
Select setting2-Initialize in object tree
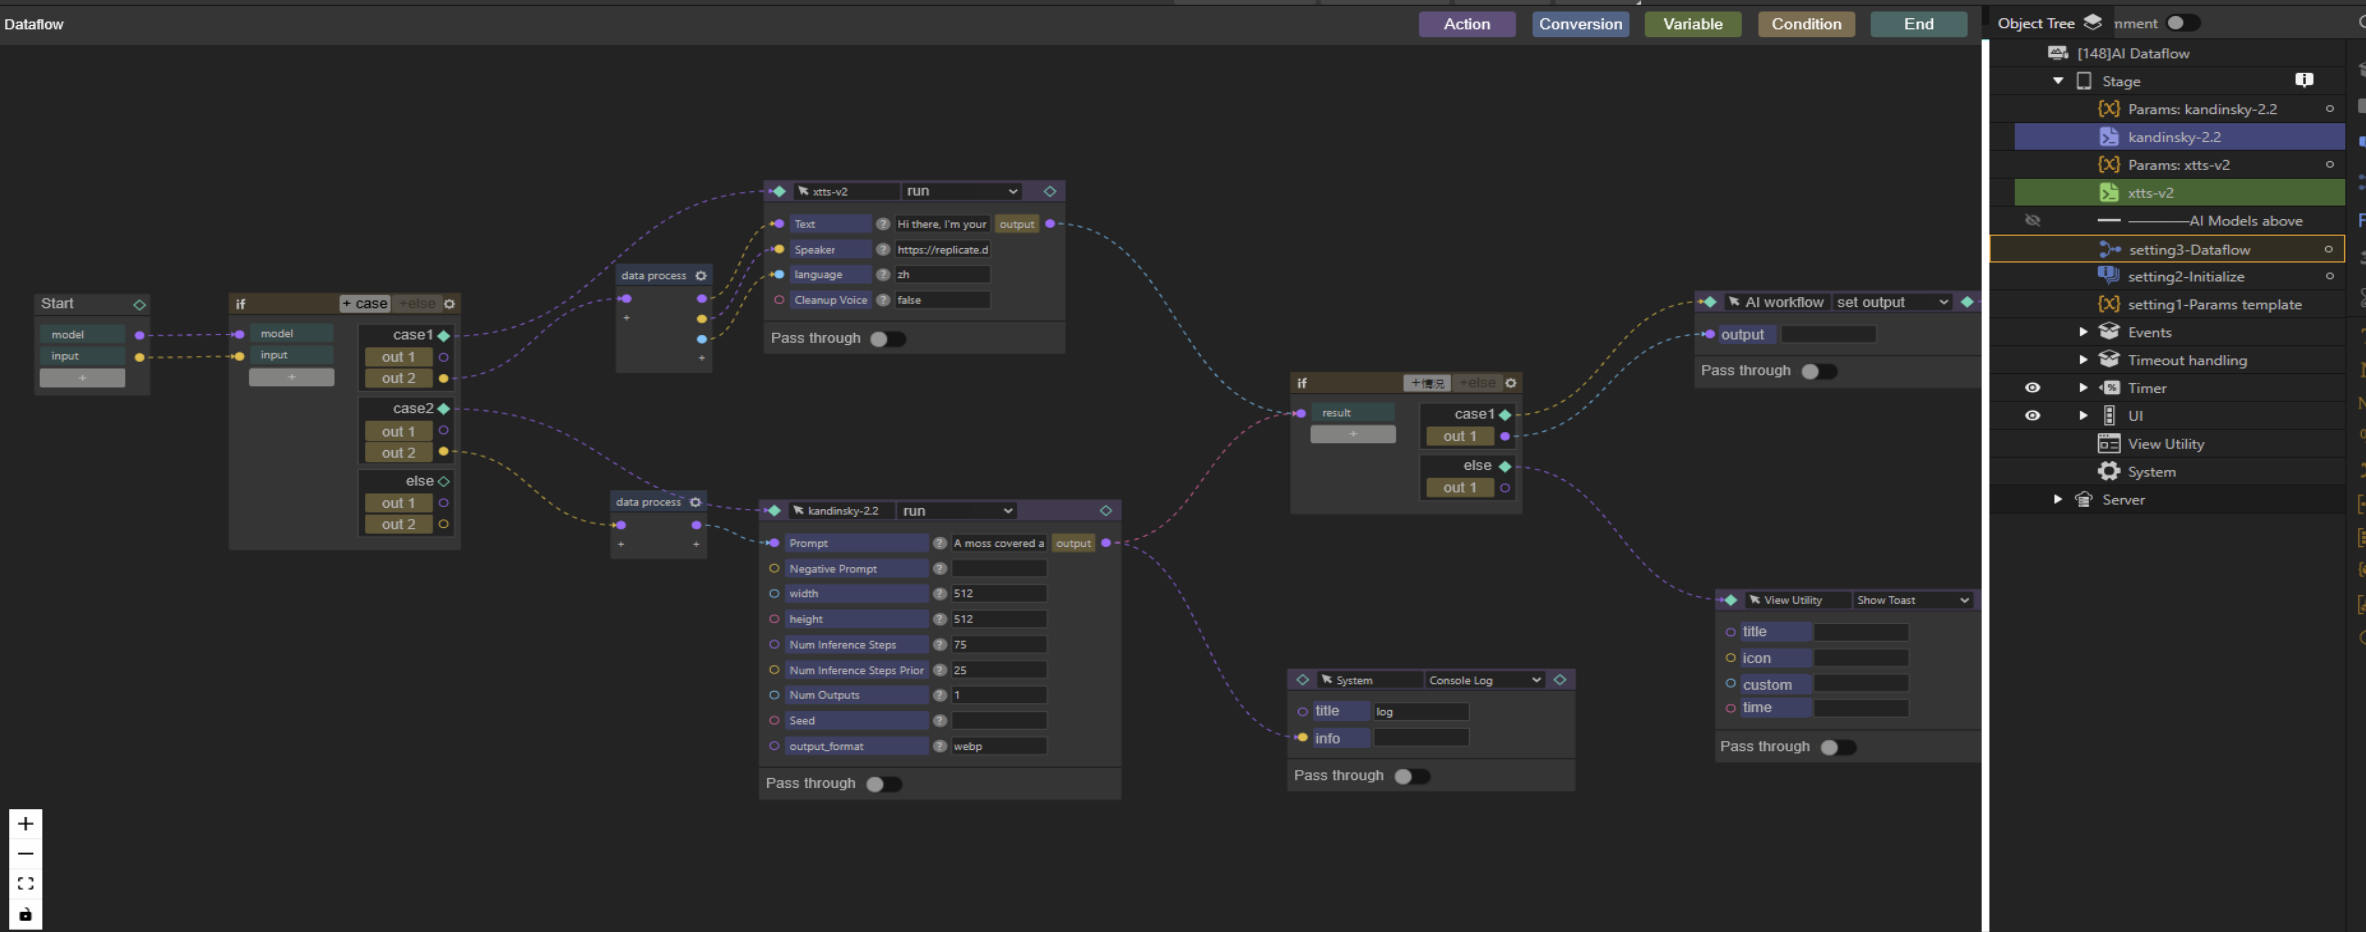click(2186, 277)
